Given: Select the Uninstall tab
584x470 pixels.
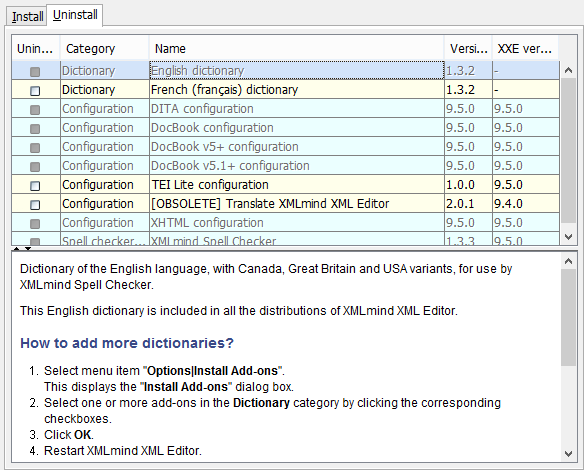Looking at the screenshot, I should tap(75, 15).
